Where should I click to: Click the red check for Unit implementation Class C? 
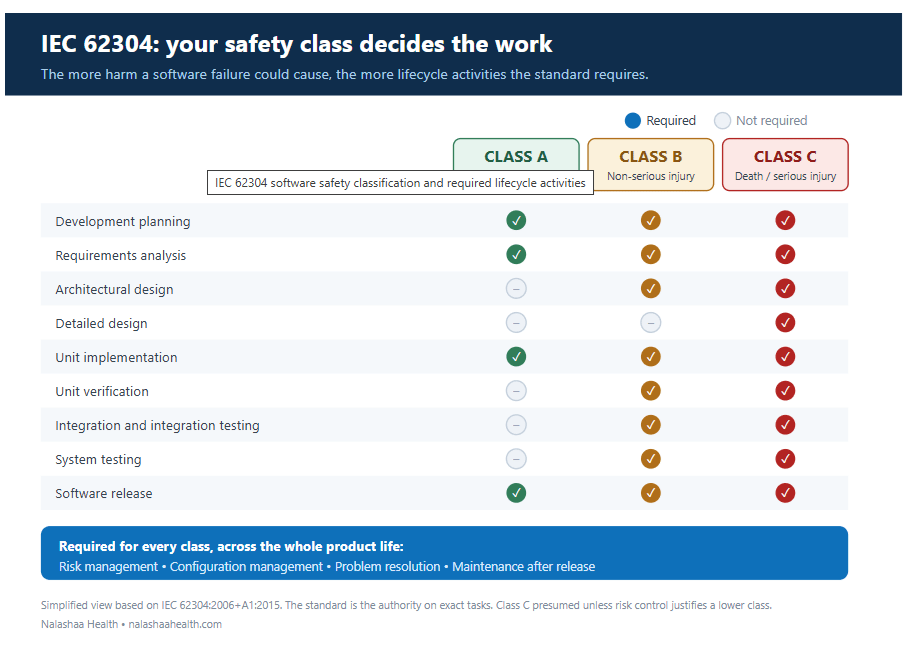pos(785,357)
